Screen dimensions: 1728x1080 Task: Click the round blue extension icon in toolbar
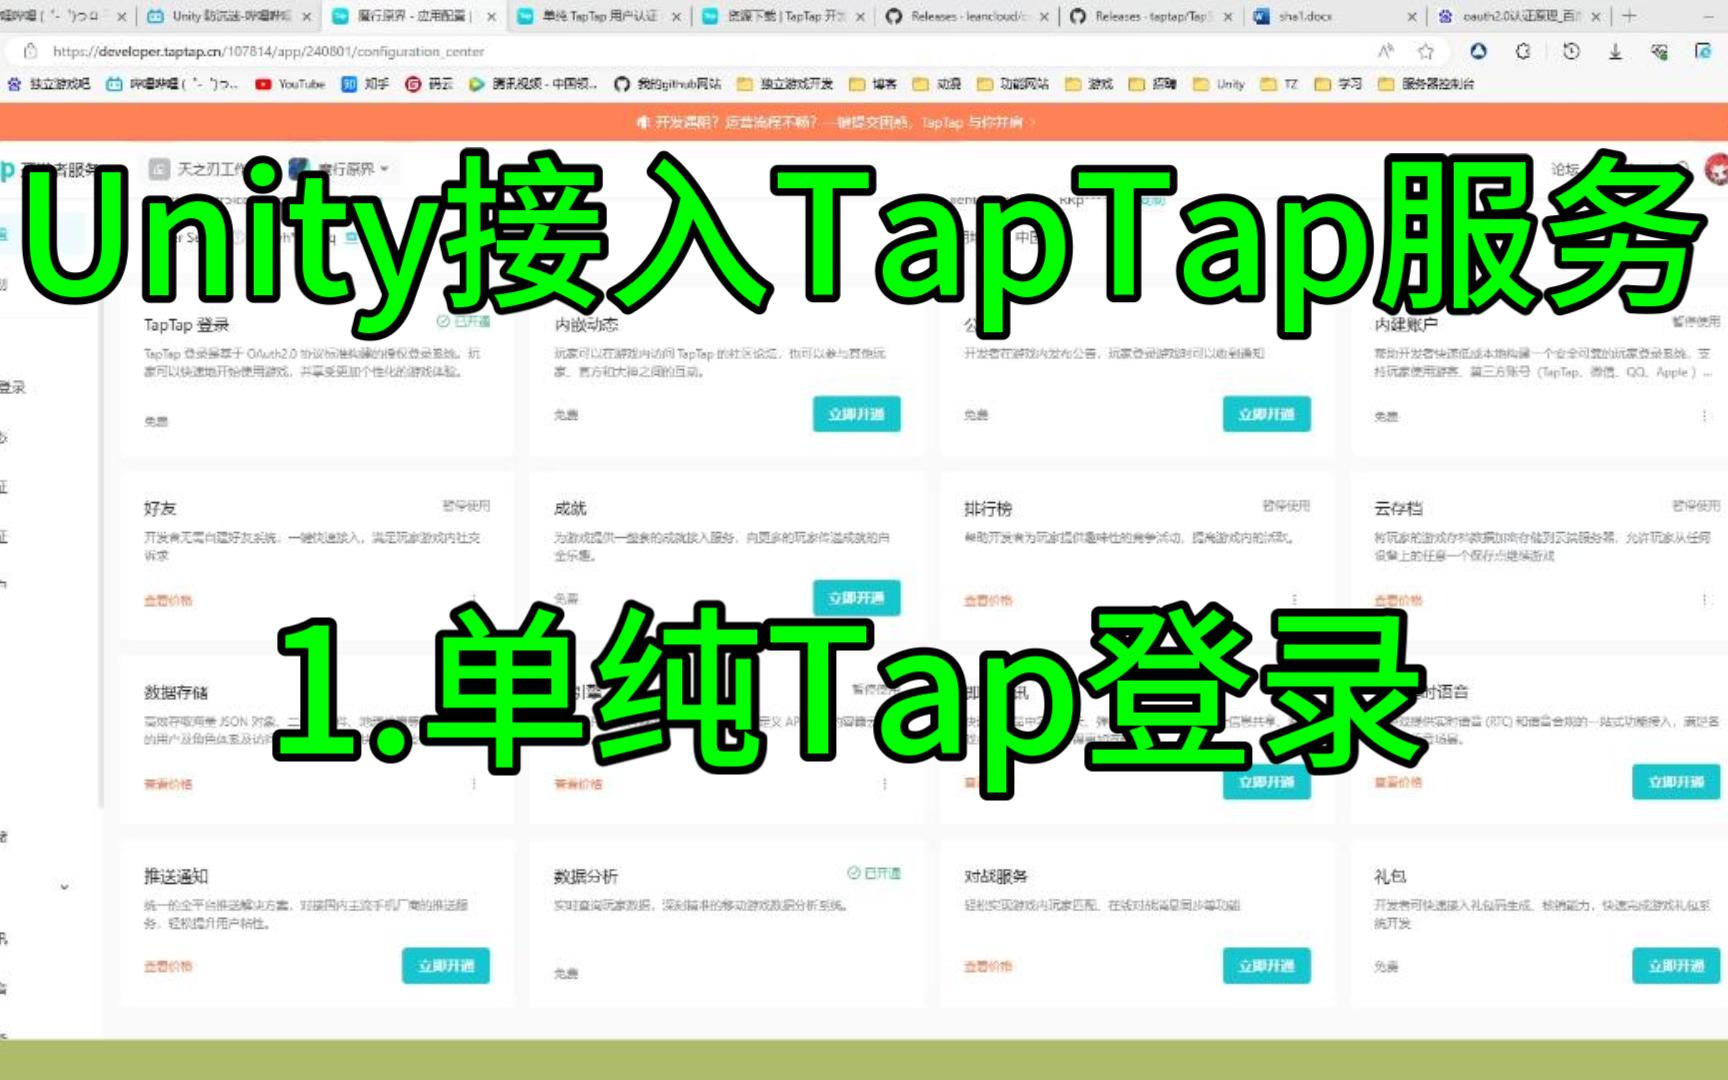1478,51
